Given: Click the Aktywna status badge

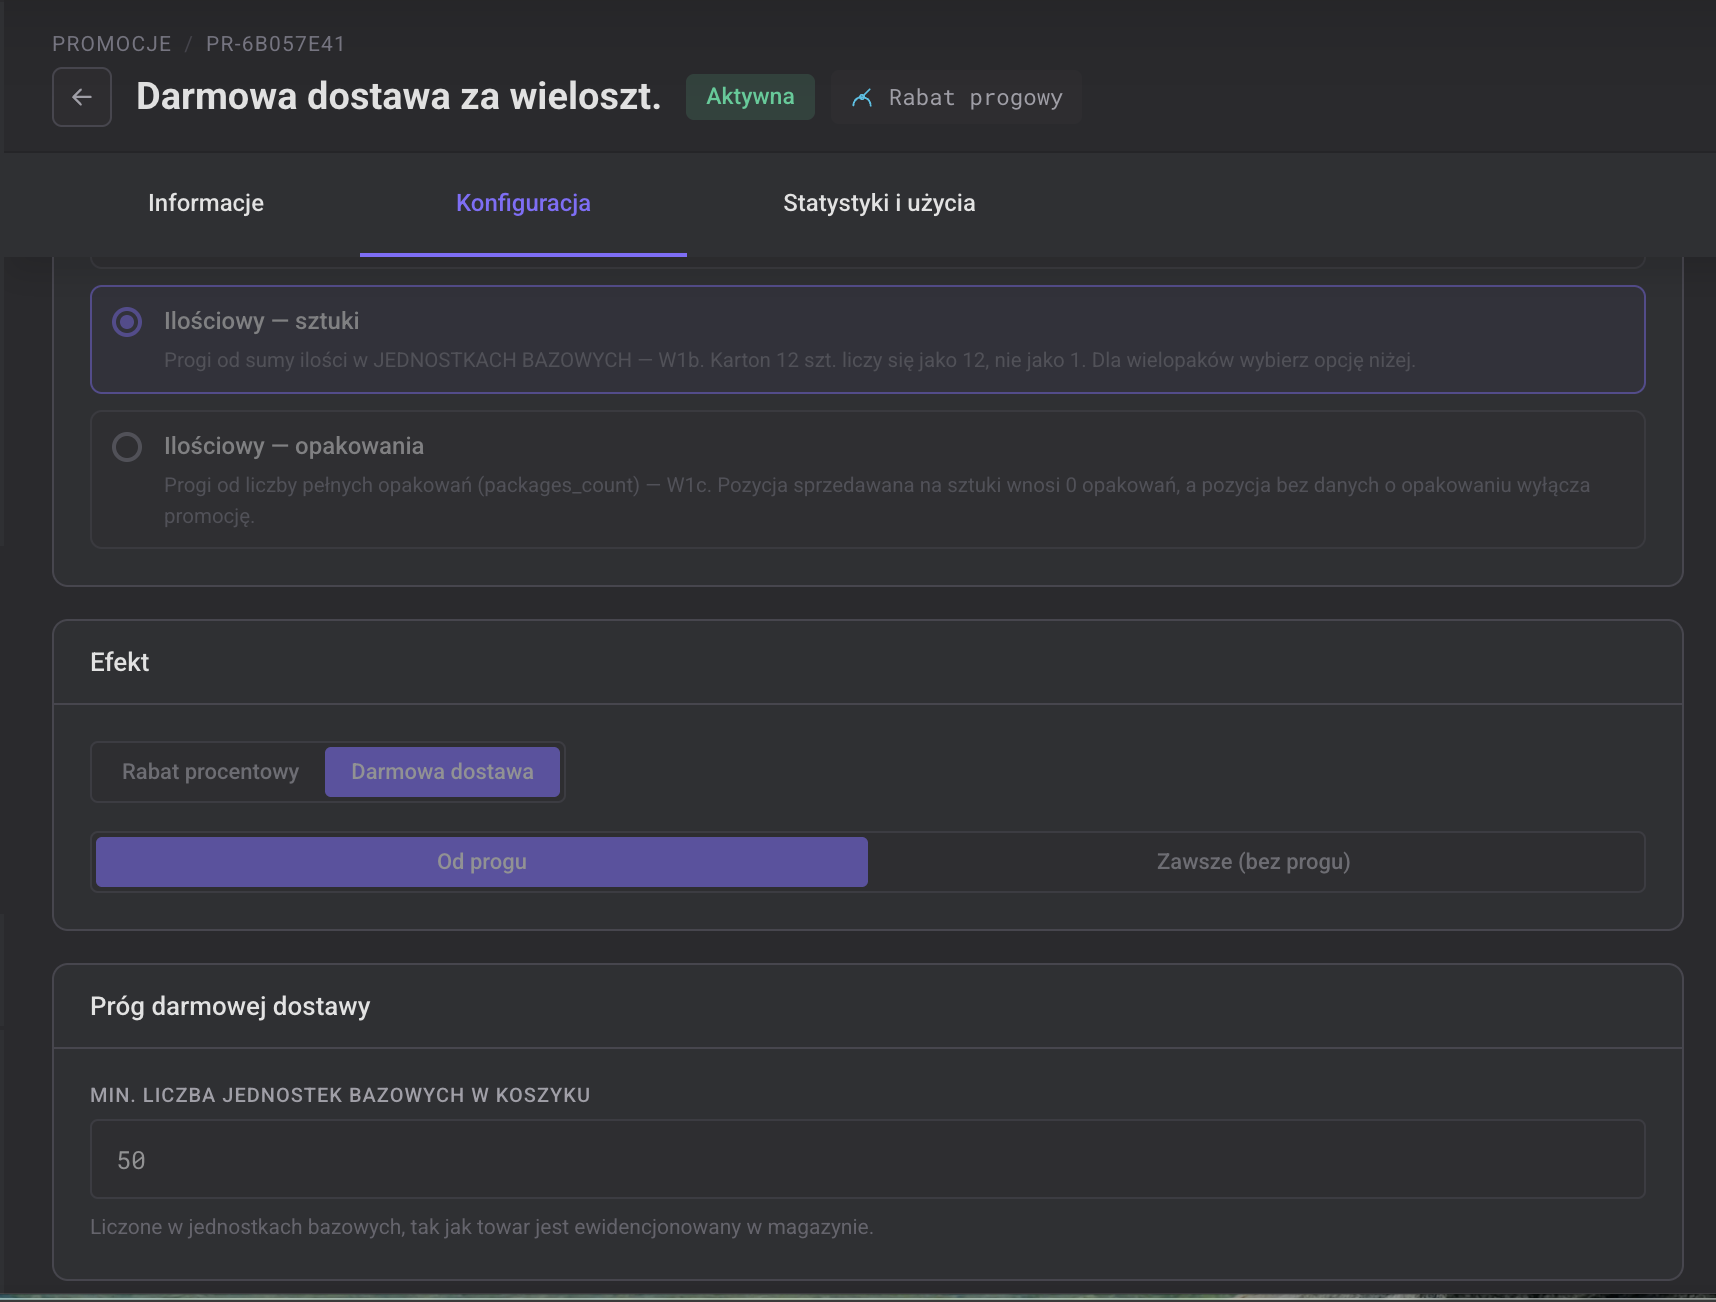Looking at the screenshot, I should tap(750, 97).
